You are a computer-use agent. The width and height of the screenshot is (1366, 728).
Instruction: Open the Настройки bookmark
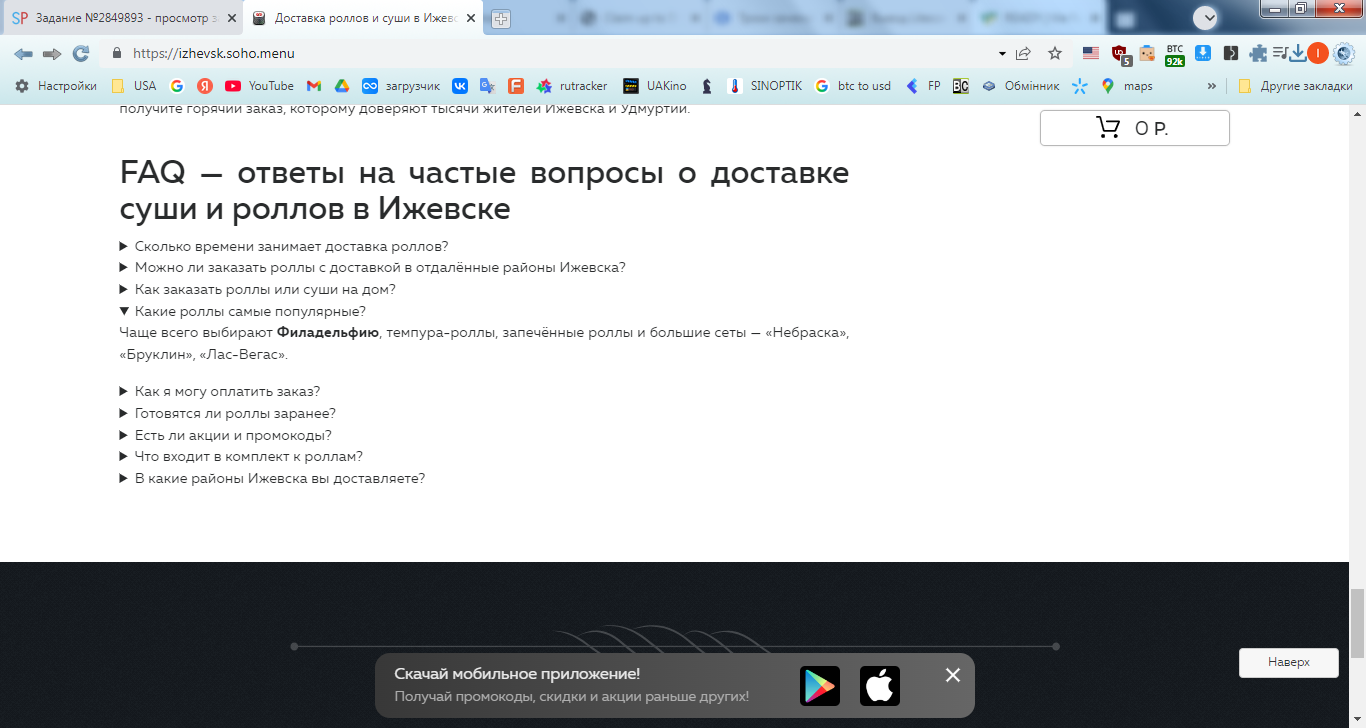tap(56, 86)
